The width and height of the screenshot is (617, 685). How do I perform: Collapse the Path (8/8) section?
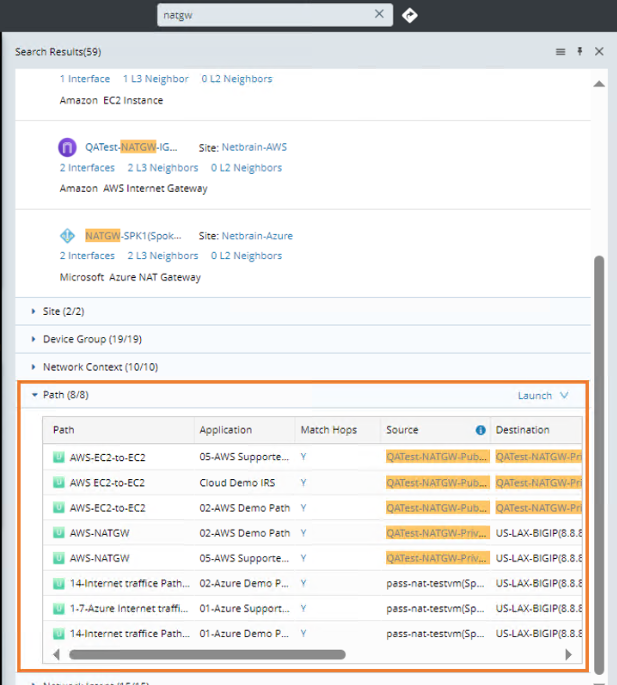34,395
